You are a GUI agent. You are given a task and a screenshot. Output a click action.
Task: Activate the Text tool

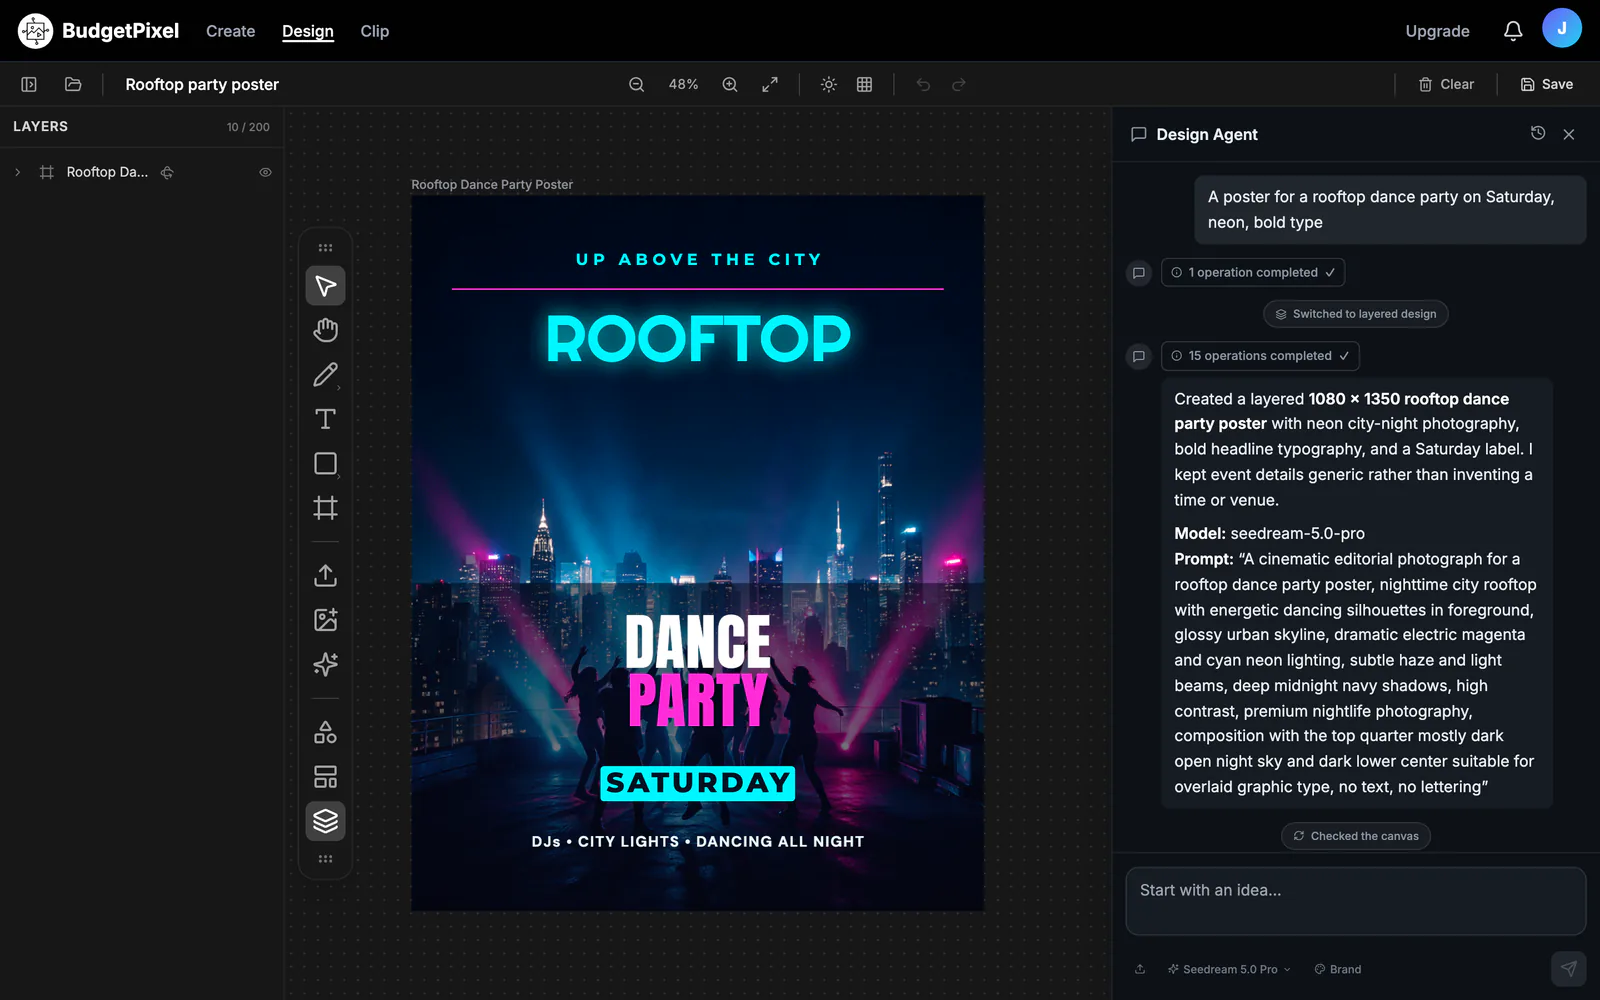coord(325,419)
